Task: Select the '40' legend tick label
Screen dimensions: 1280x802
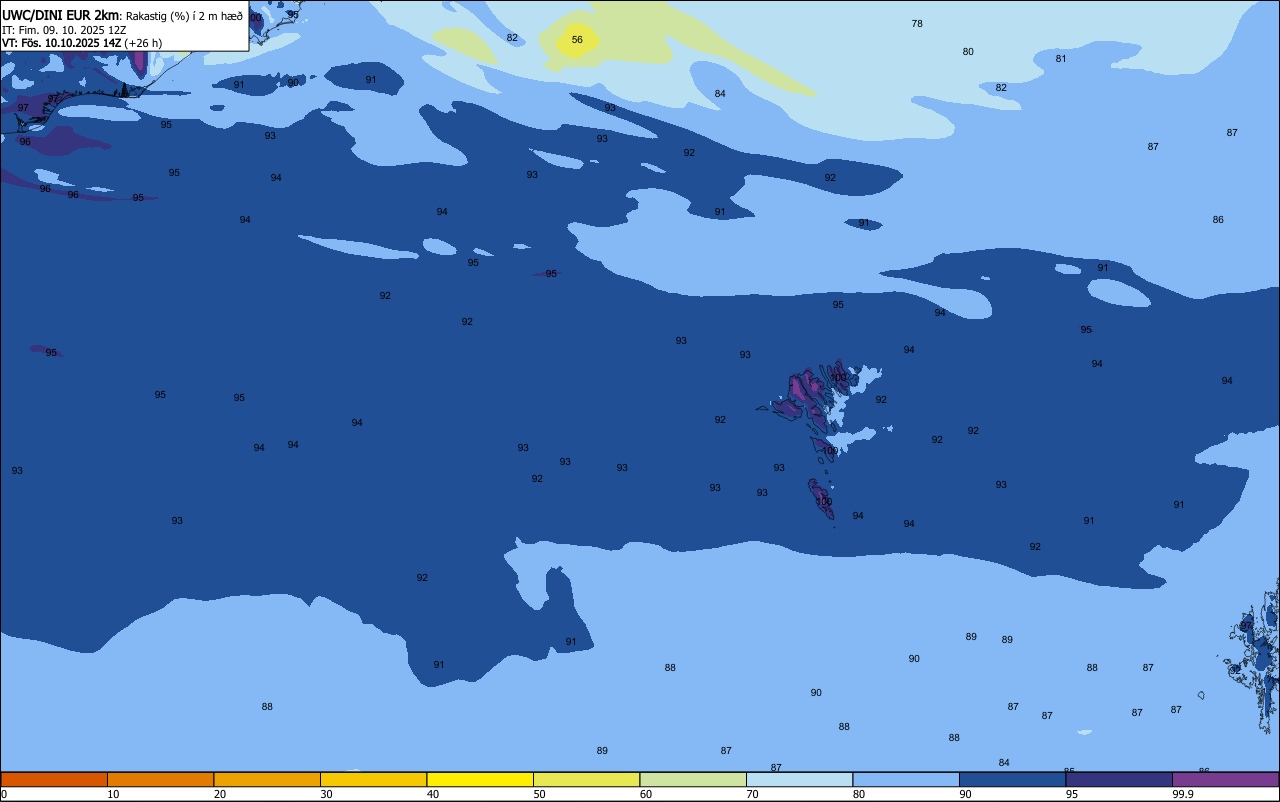Action: pyautogui.click(x=432, y=794)
